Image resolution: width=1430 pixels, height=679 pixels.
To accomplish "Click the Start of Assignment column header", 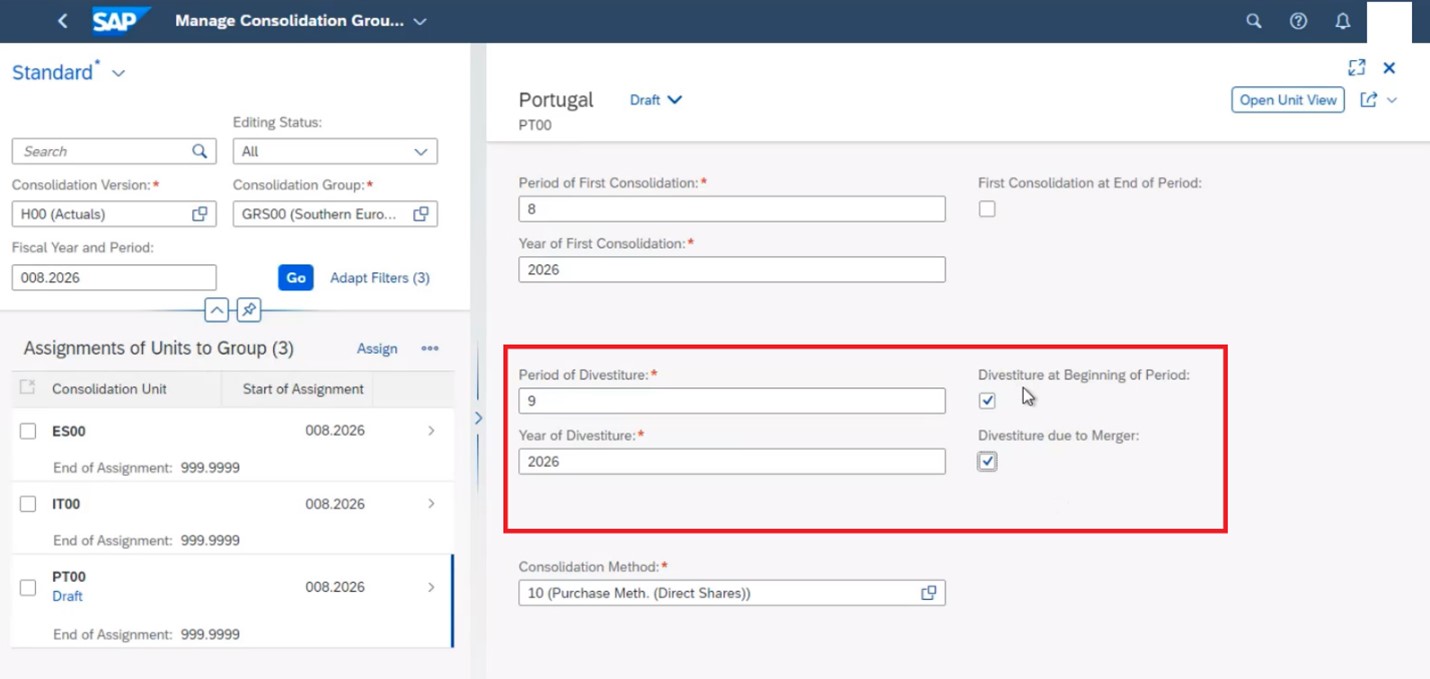I will 303,389.
